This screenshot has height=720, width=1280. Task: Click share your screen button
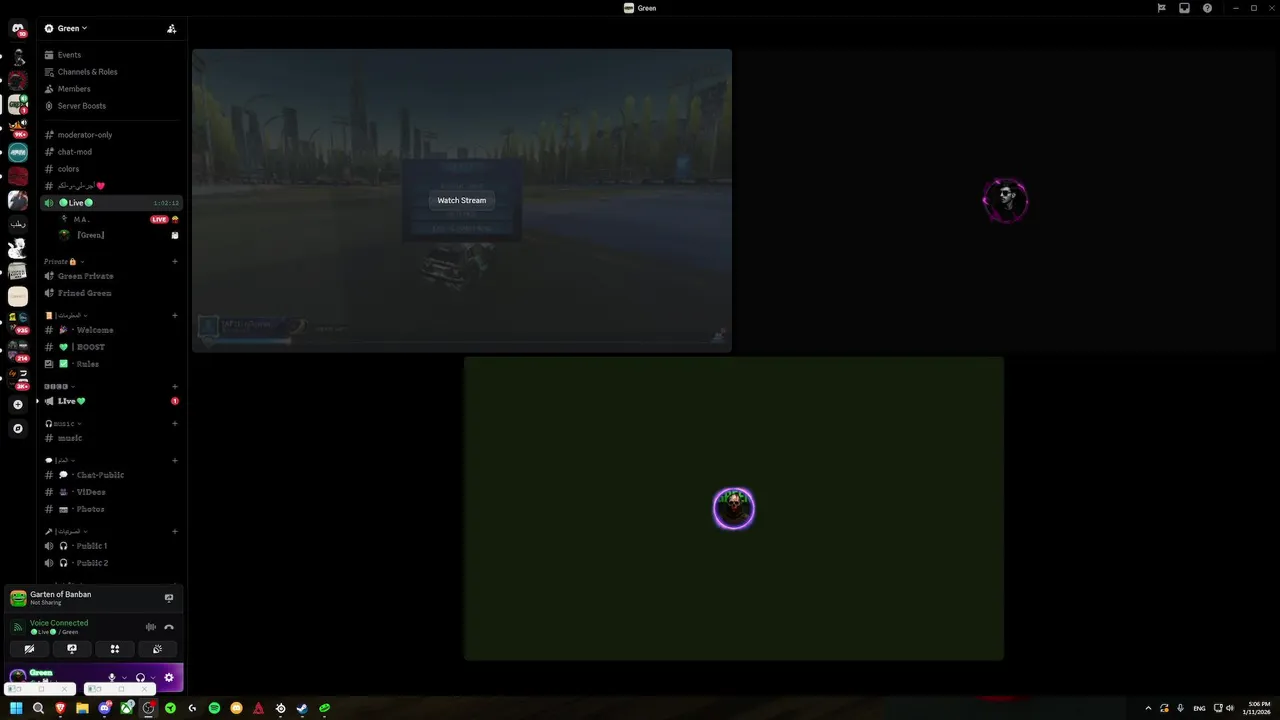pyautogui.click(x=72, y=649)
